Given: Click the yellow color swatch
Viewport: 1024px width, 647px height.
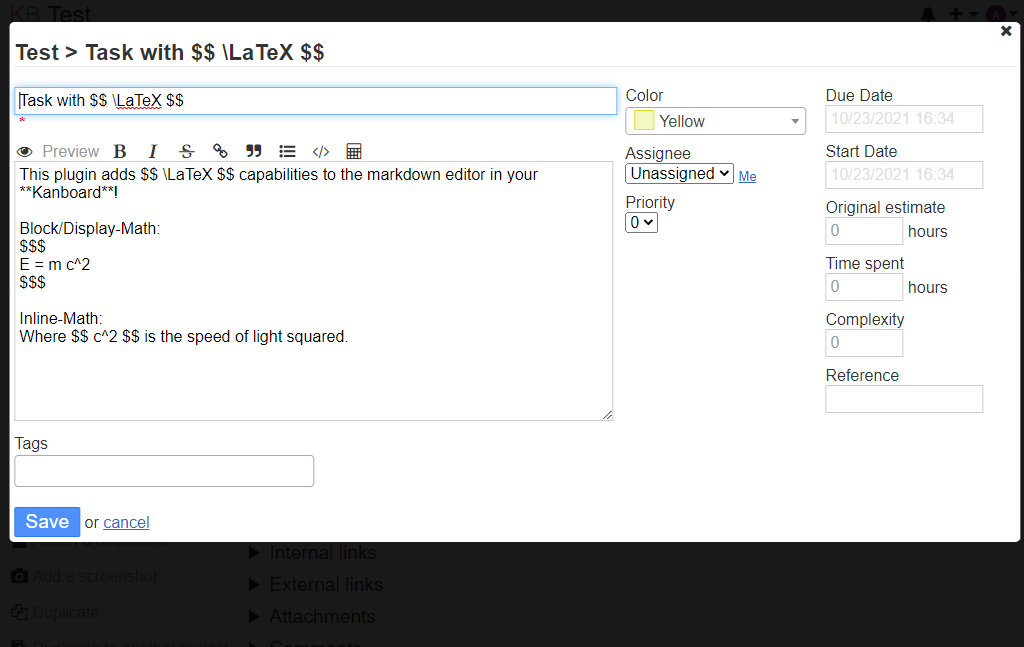Looking at the screenshot, I should point(644,121).
